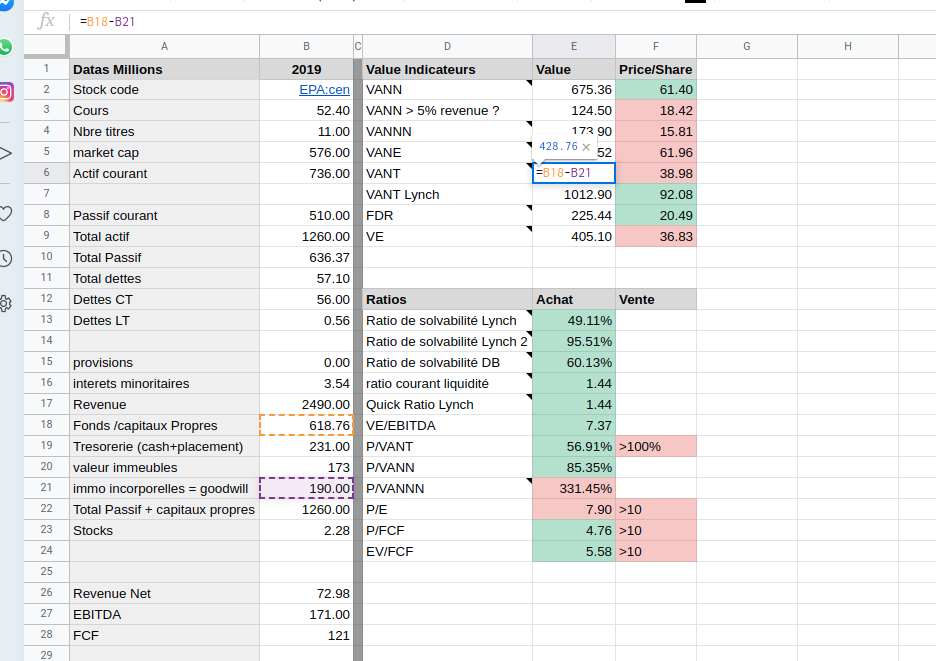This screenshot has width=936, height=661.
Task: Open Instagram from the sidebar
Action: pos(6,92)
